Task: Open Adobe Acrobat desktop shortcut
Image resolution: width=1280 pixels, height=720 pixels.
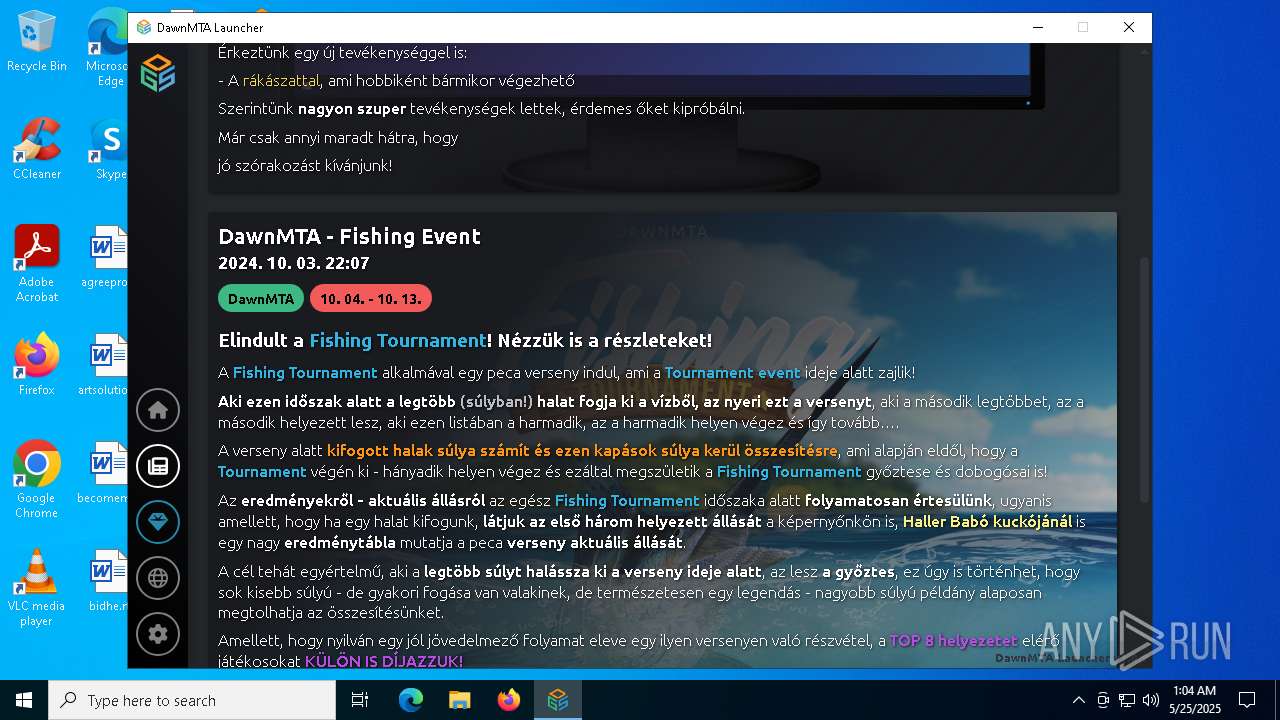Action: [37, 263]
